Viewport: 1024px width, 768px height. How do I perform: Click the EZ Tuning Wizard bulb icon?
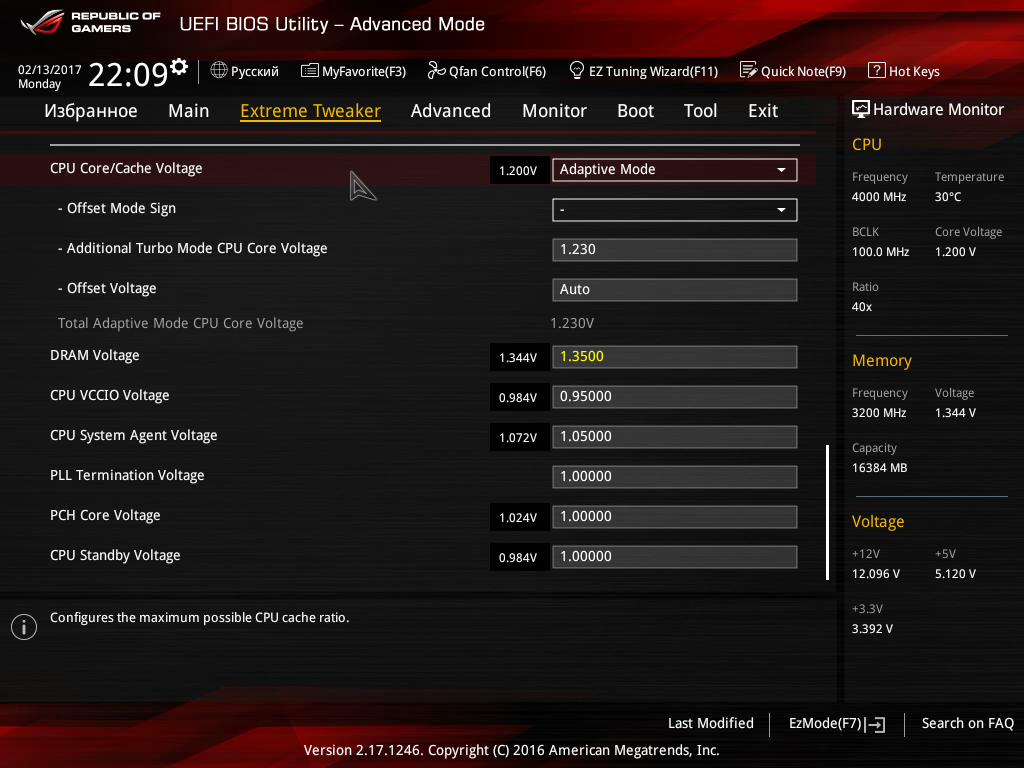click(x=577, y=70)
